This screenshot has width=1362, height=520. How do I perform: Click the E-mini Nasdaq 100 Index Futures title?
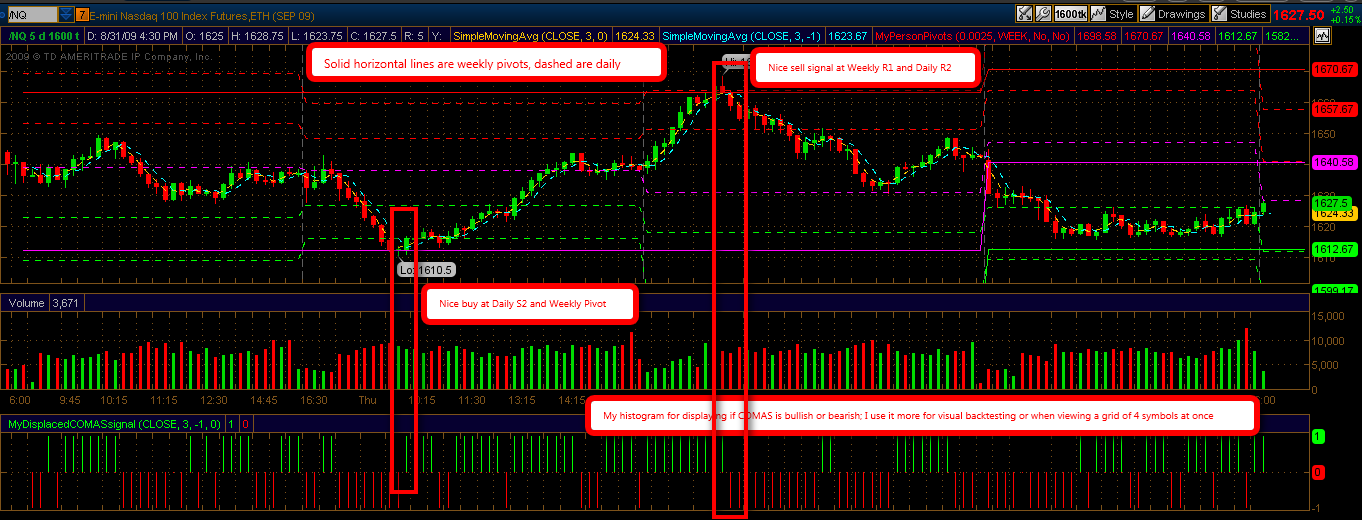click(x=200, y=15)
